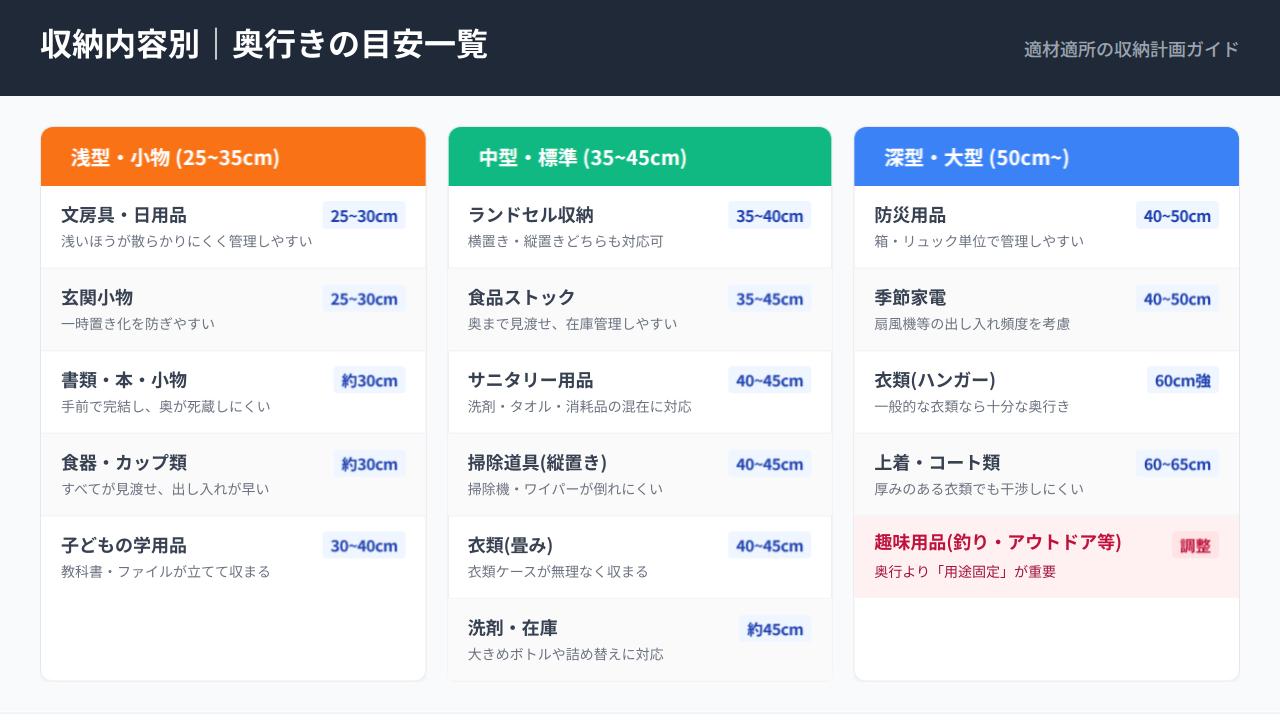Image resolution: width=1280 pixels, height=720 pixels.
Task: Click the red 調整 badge
Action: tap(1195, 546)
